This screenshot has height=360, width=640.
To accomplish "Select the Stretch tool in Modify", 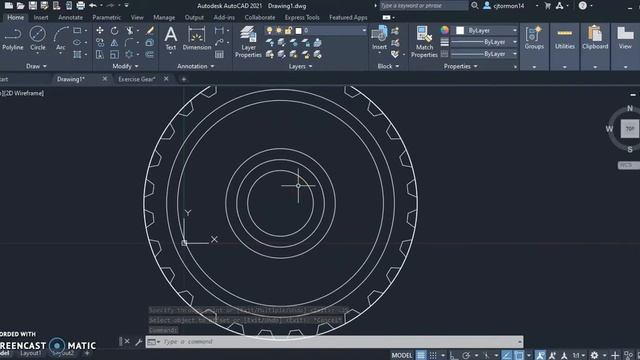I will [x=100, y=54].
